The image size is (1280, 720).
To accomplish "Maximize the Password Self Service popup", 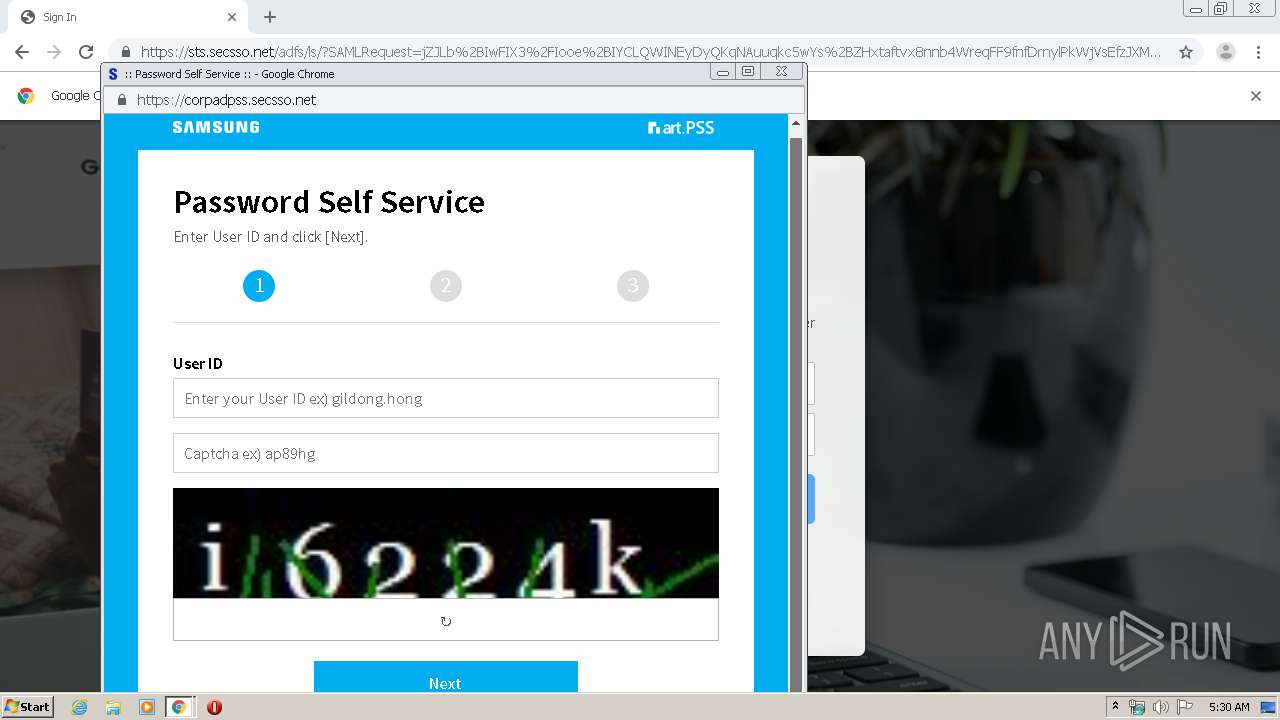I will click(x=748, y=72).
